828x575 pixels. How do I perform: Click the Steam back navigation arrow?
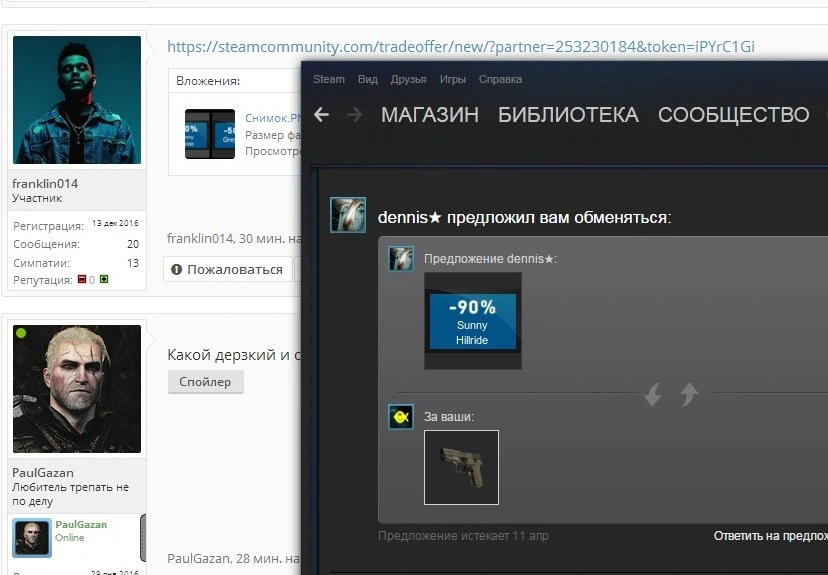(x=321, y=115)
